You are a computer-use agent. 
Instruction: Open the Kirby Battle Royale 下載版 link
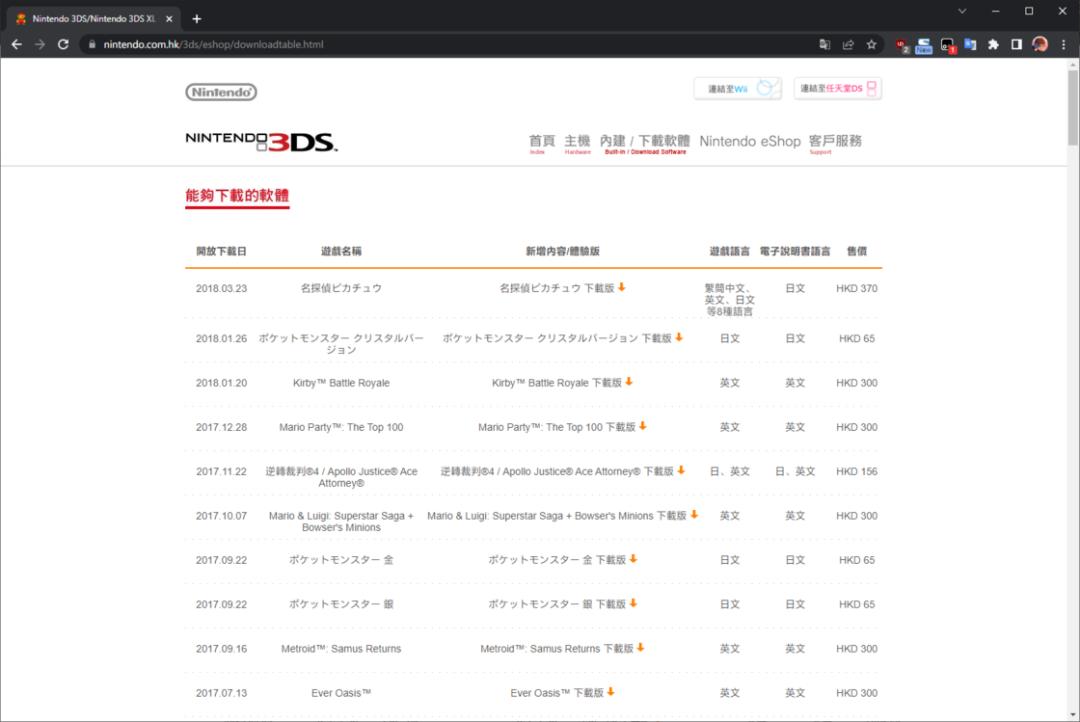point(557,382)
